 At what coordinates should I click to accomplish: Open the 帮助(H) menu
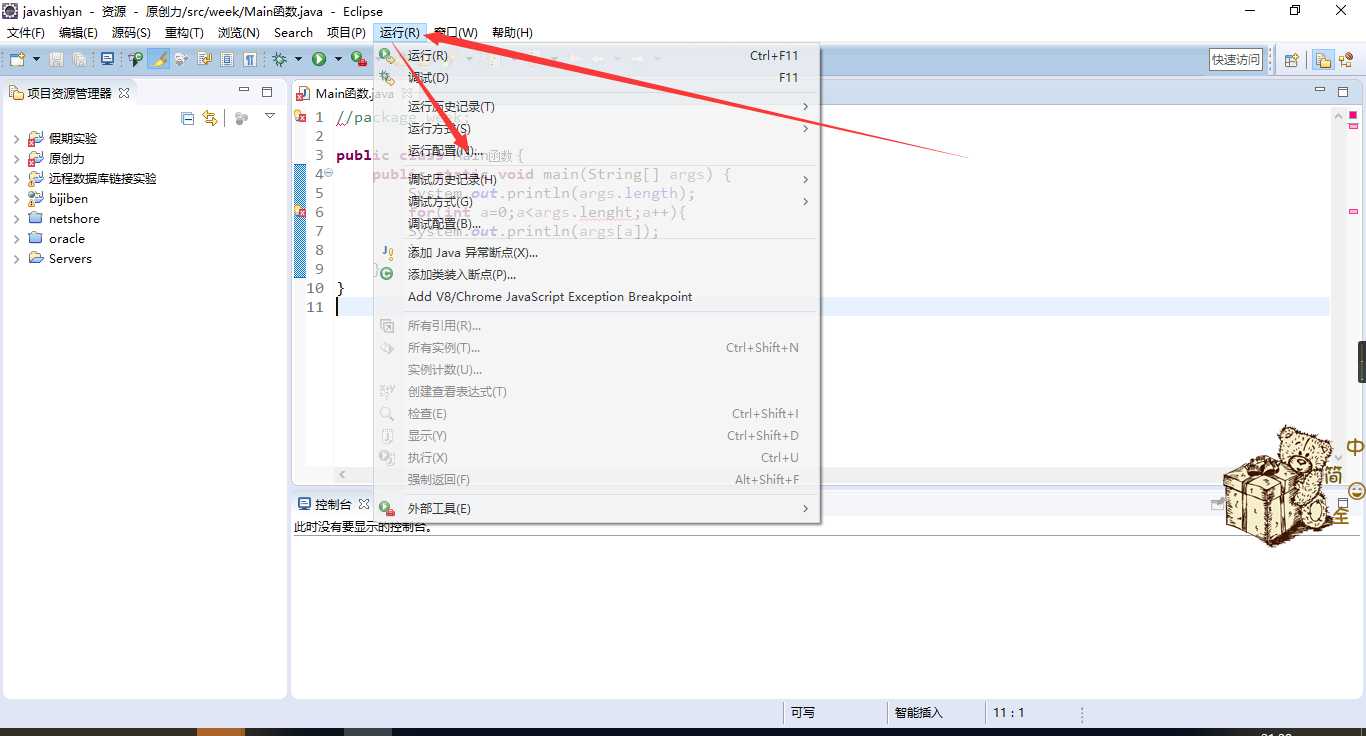click(x=512, y=33)
